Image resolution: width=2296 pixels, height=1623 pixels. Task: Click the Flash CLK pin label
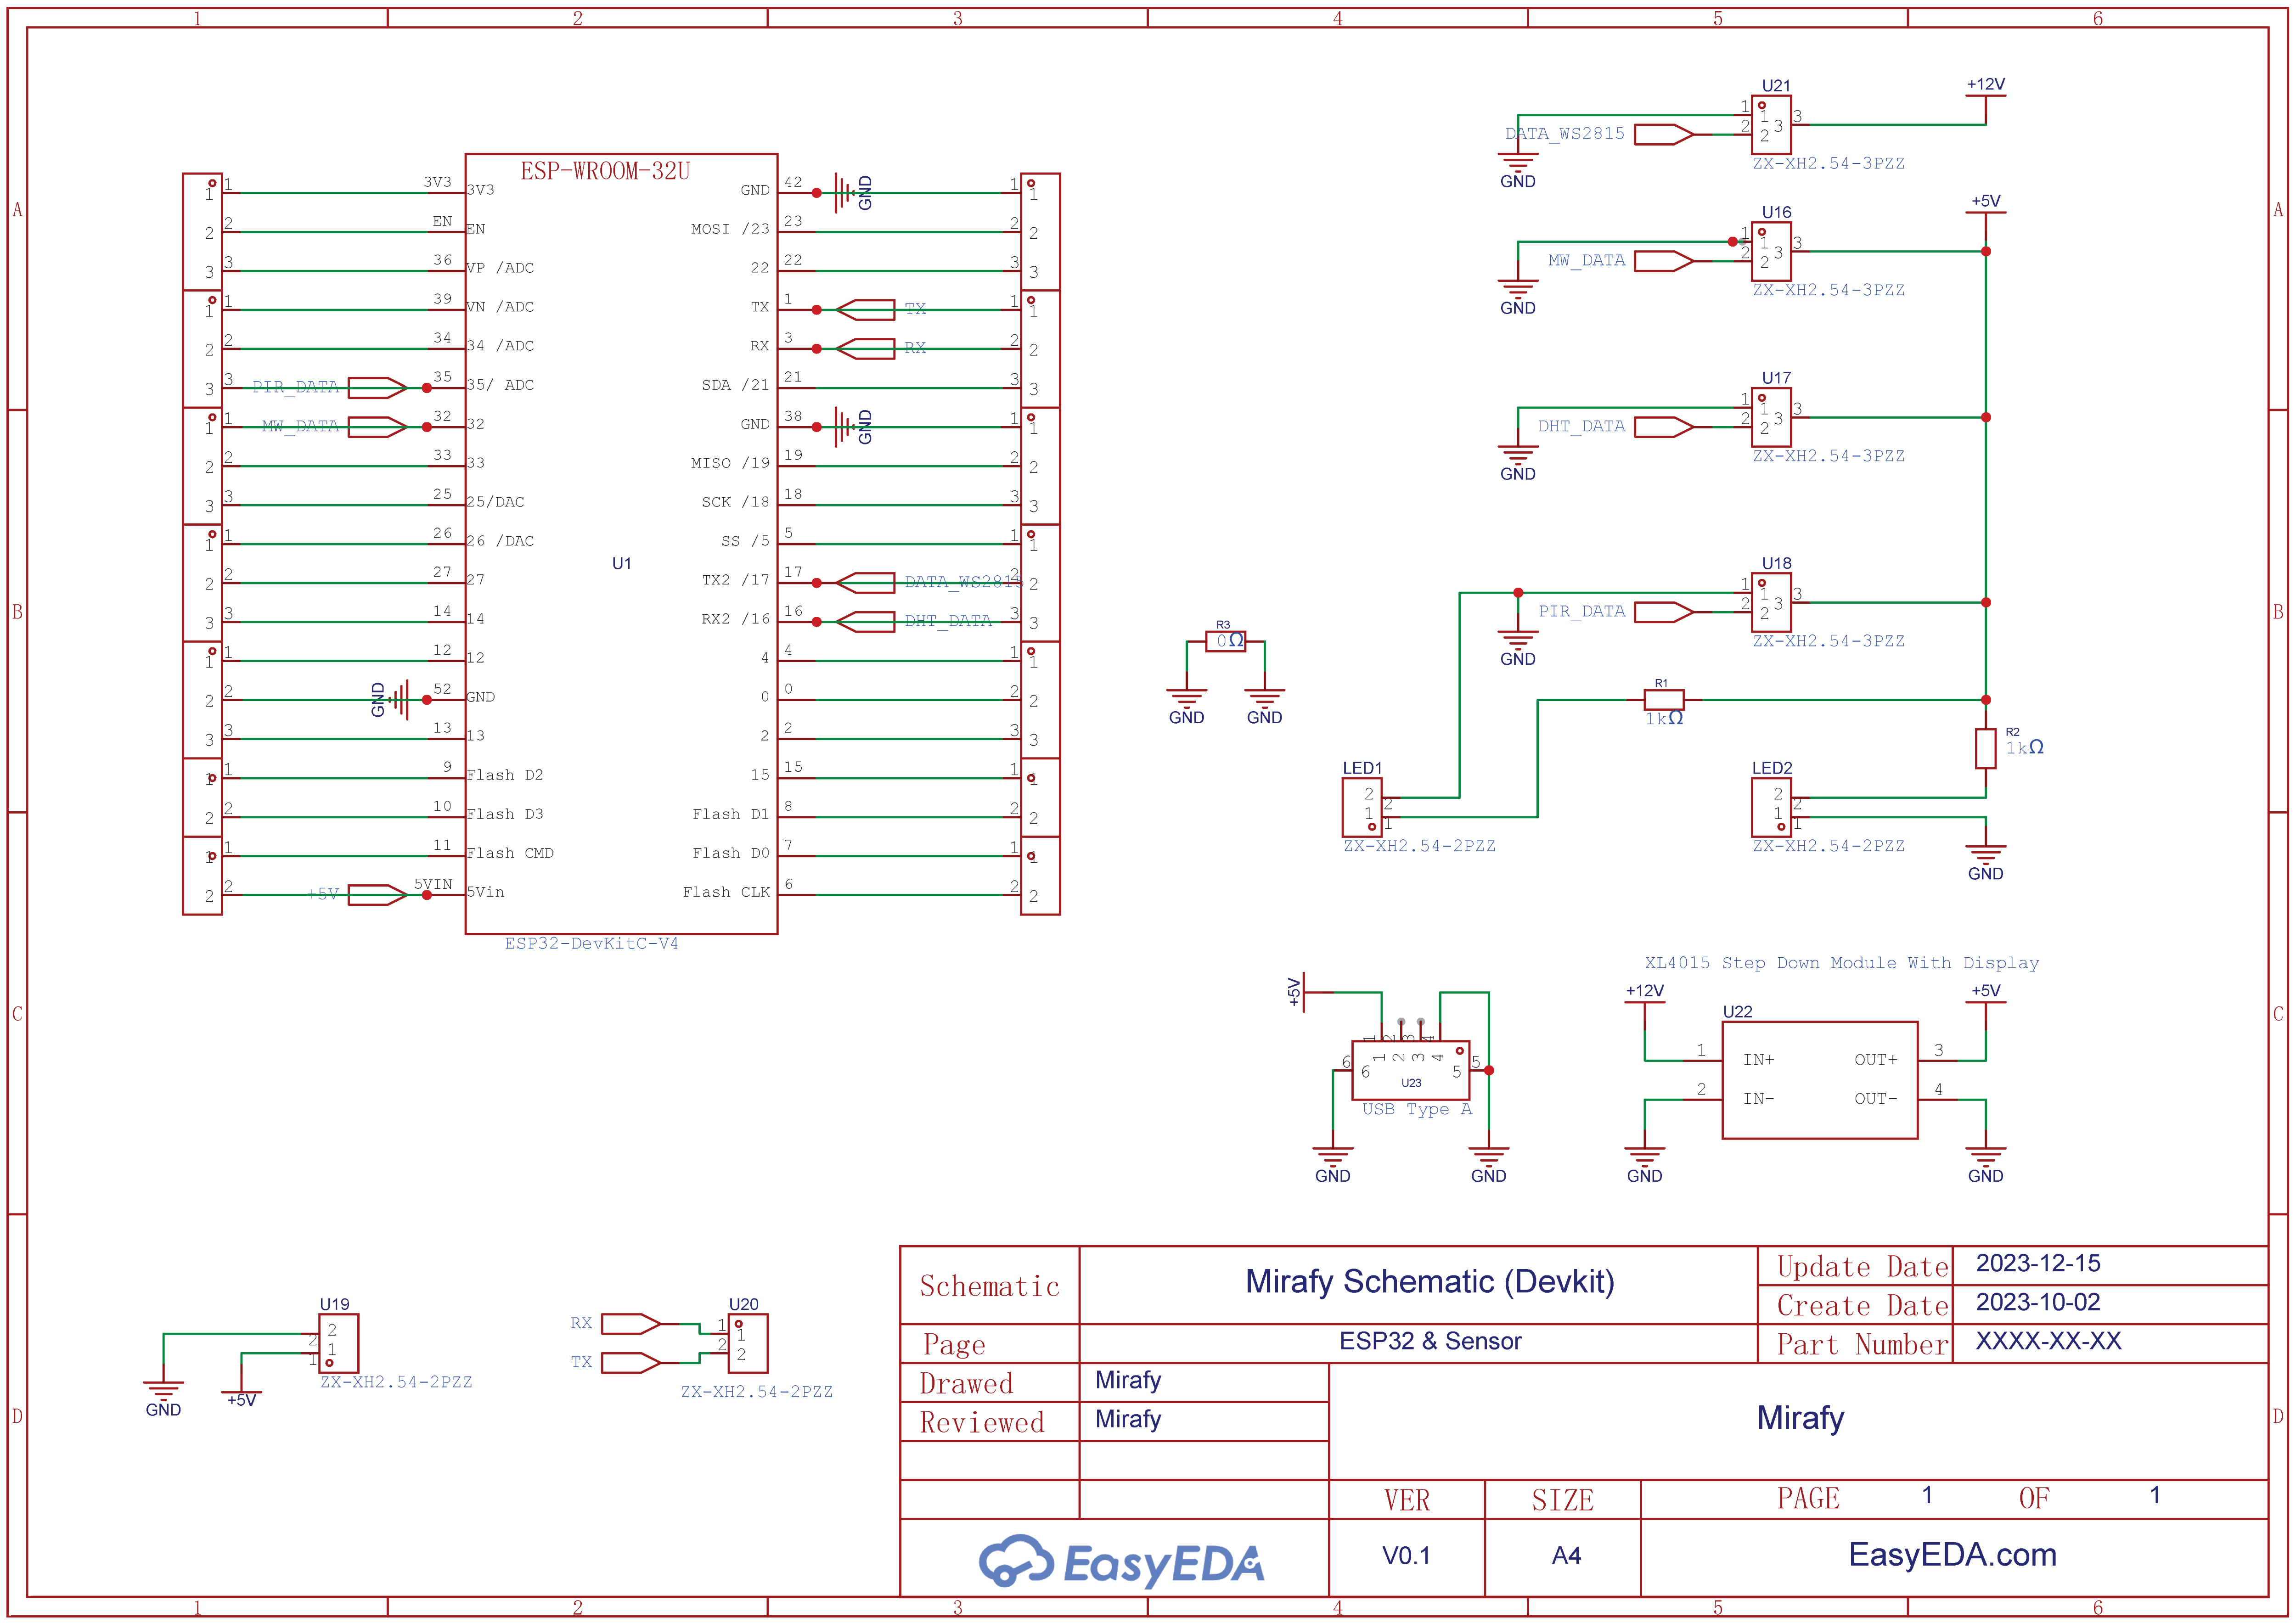click(x=726, y=892)
